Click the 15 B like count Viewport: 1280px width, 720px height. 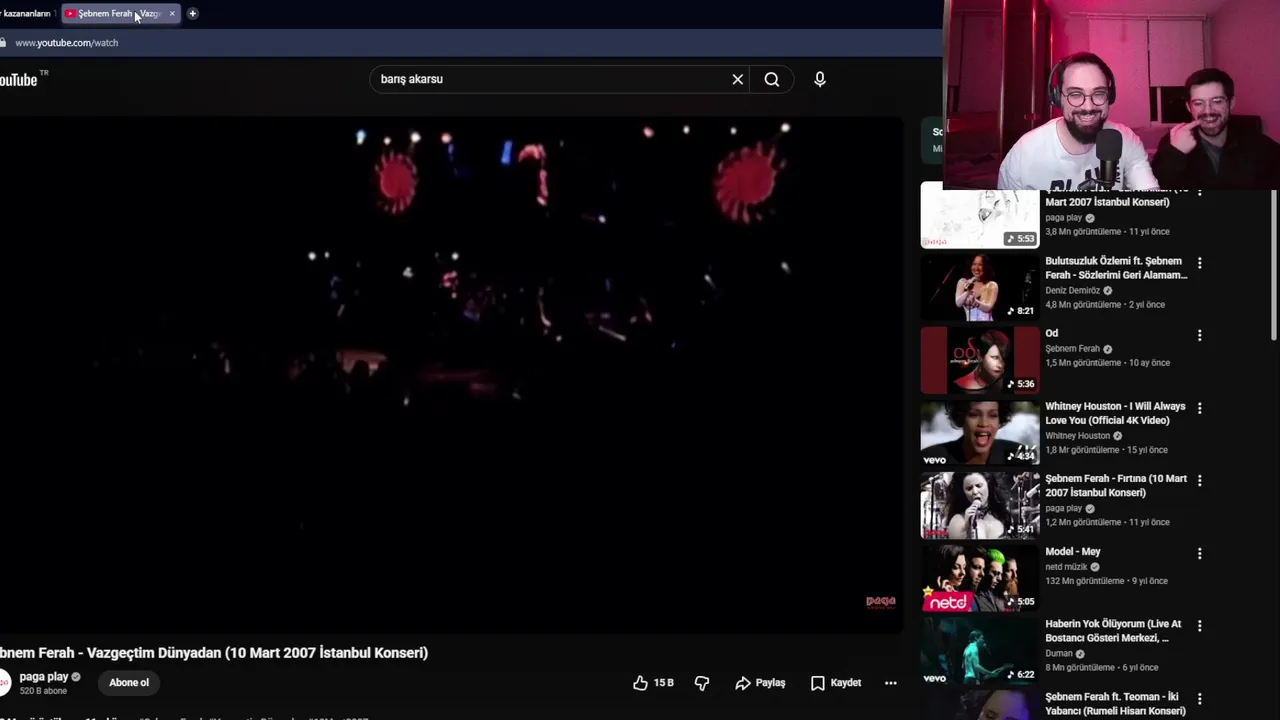[x=663, y=683]
